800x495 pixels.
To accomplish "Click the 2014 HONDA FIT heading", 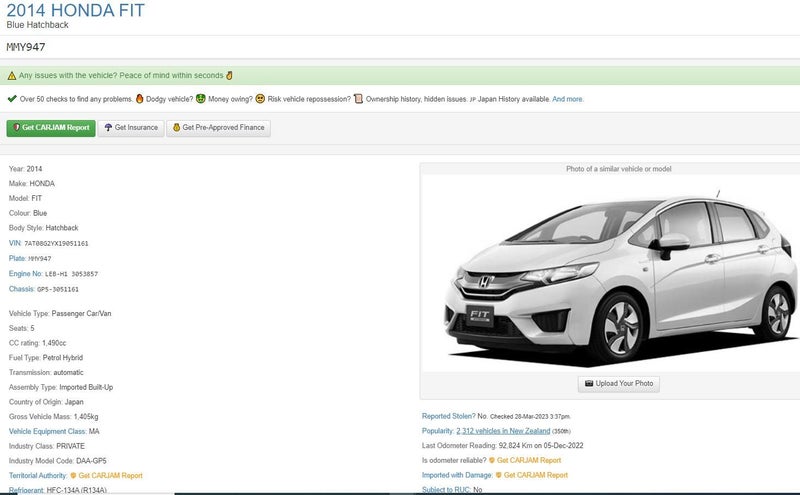I will (x=76, y=10).
